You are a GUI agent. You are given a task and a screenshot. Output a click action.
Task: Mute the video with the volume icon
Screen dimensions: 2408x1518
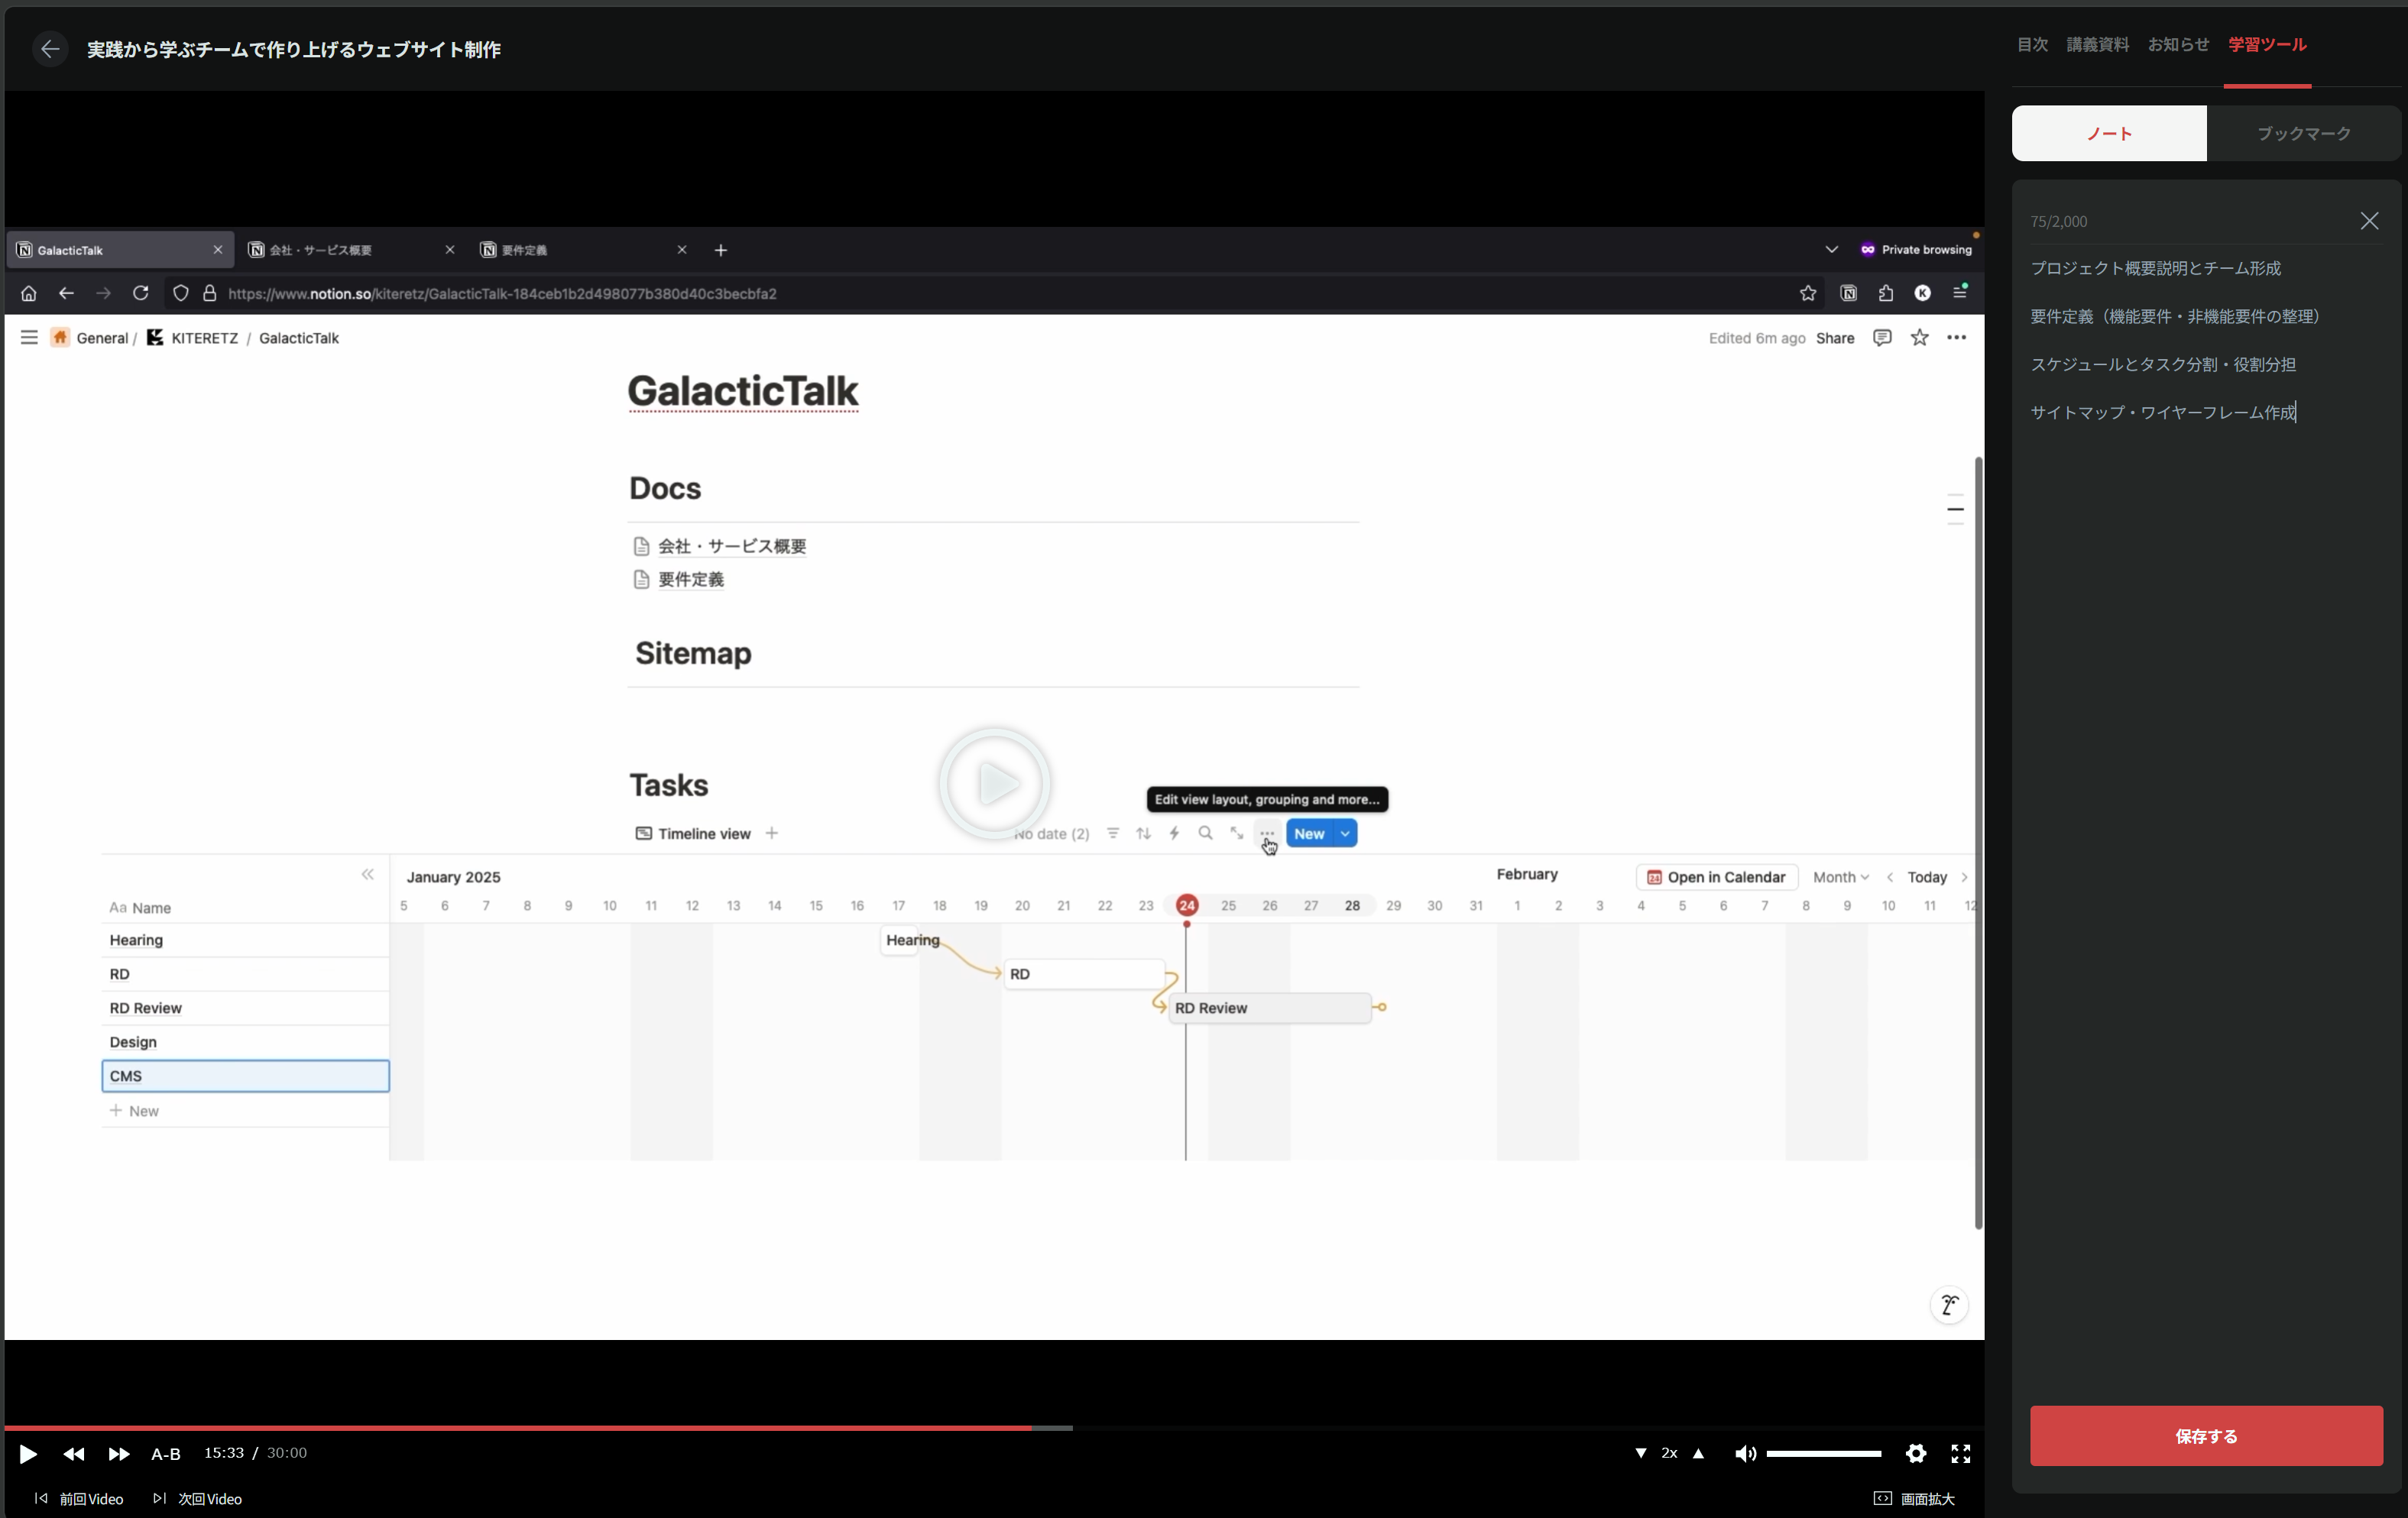1745,1453
